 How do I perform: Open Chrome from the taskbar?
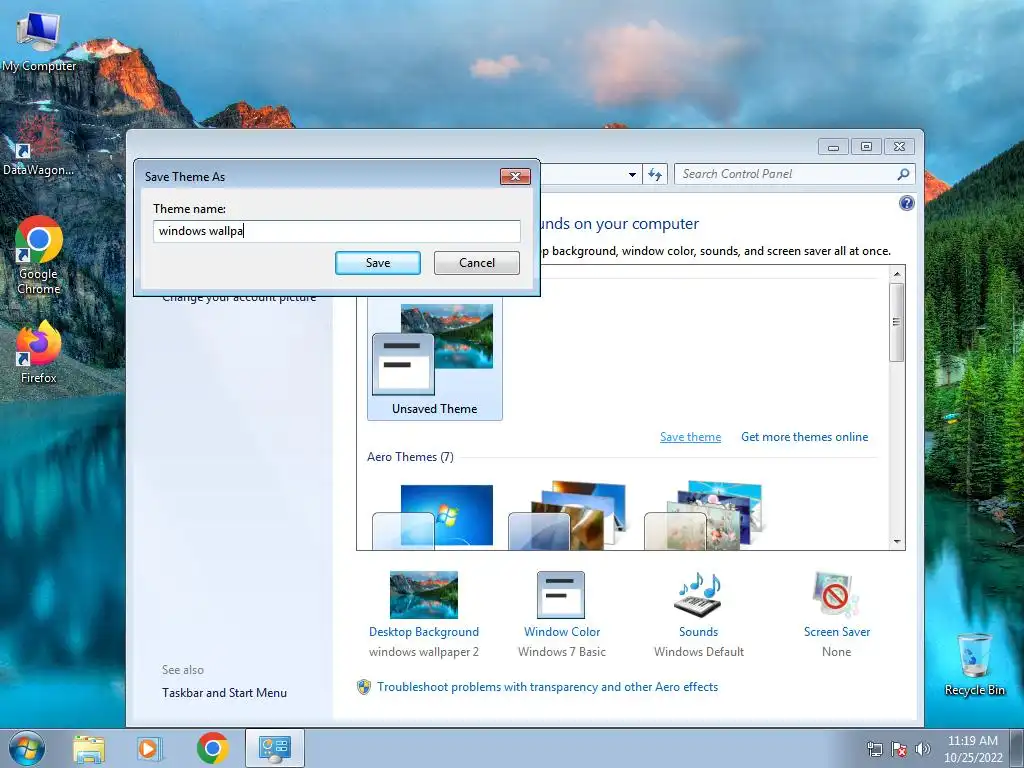[212, 748]
